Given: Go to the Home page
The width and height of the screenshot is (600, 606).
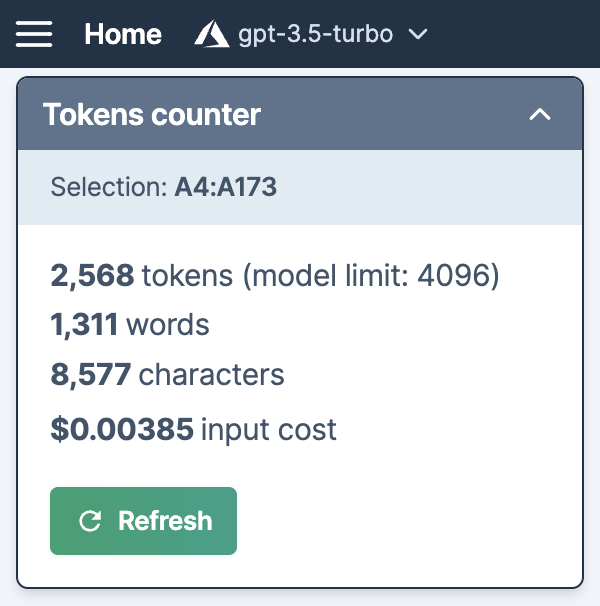Looking at the screenshot, I should [123, 34].
